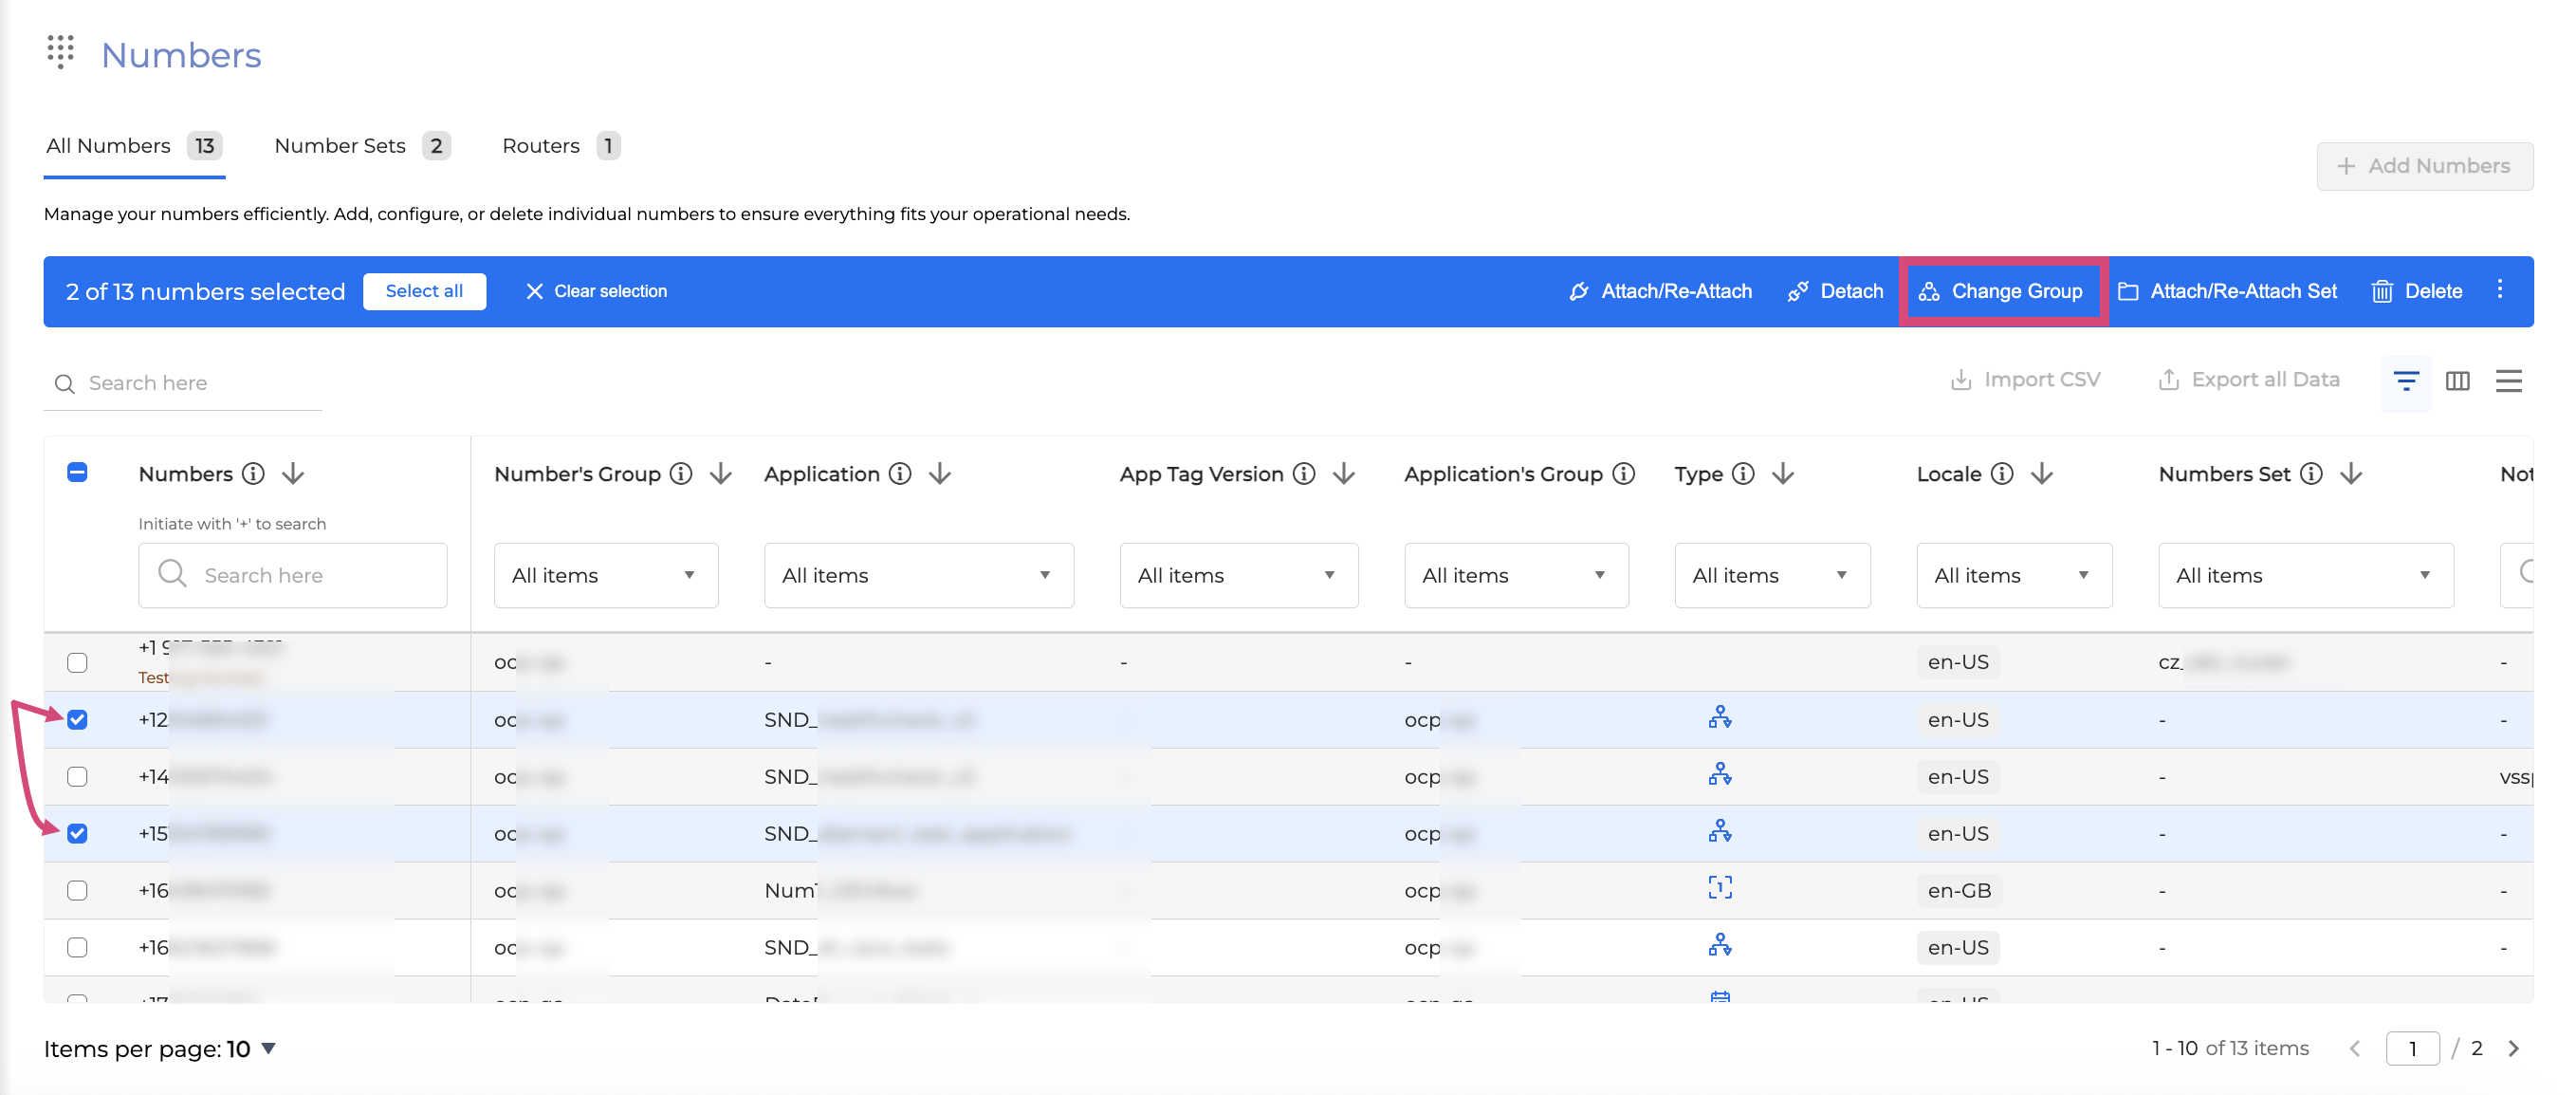Check the +14 number row checkbox
Image resolution: width=2576 pixels, height=1095 pixels.
point(77,777)
